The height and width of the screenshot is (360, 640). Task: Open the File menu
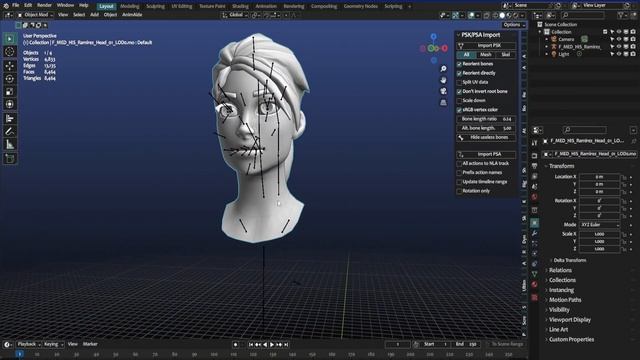[x=16, y=5]
